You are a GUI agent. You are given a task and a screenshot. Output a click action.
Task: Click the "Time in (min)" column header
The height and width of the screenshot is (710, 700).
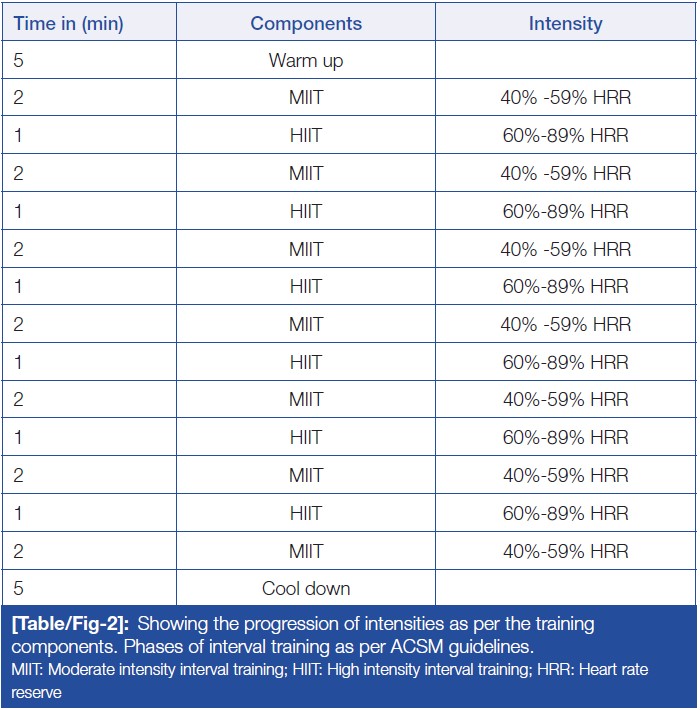point(67,23)
